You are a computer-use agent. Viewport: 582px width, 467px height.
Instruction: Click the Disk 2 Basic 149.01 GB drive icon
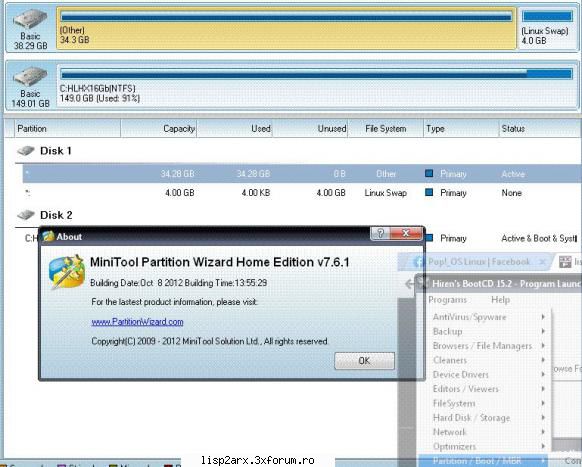[x=30, y=76]
